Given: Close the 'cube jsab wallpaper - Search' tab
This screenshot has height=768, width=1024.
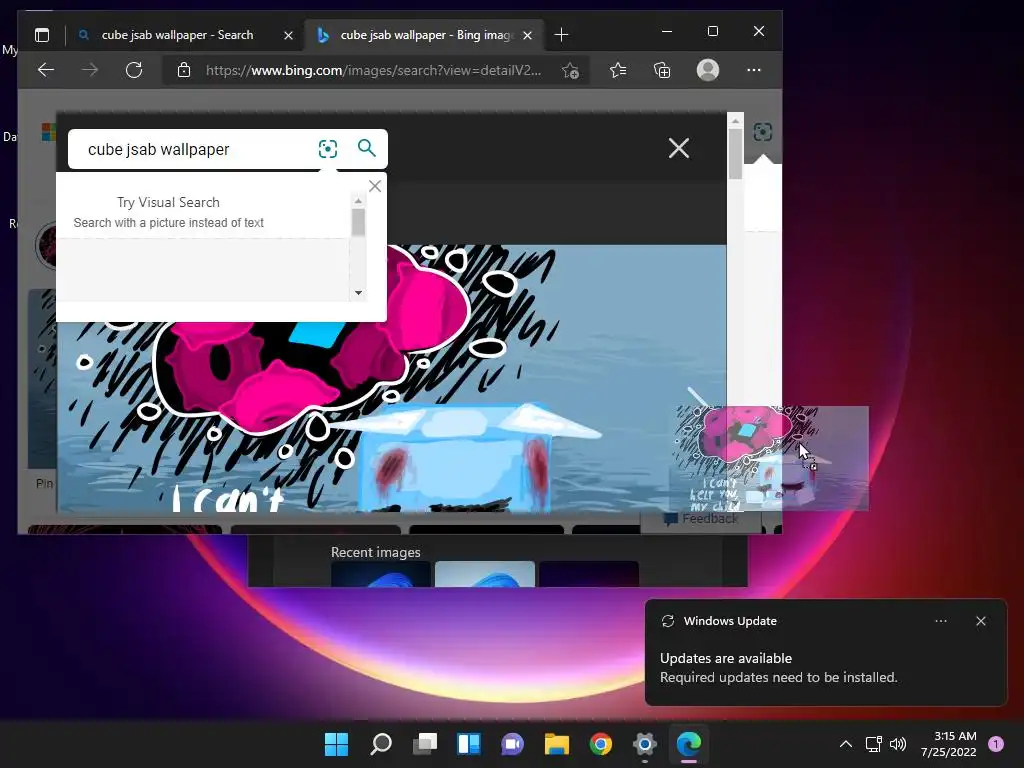Looking at the screenshot, I should pyautogui.click(x=288, y=35).
